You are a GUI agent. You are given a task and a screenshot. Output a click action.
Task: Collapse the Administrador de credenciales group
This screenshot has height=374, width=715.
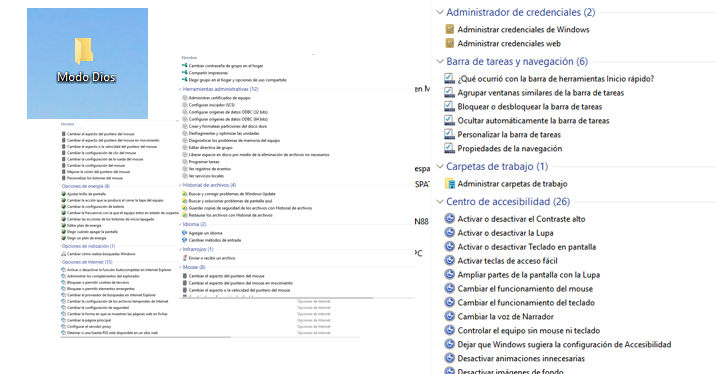pyautogui.click(x=440, y=12)
